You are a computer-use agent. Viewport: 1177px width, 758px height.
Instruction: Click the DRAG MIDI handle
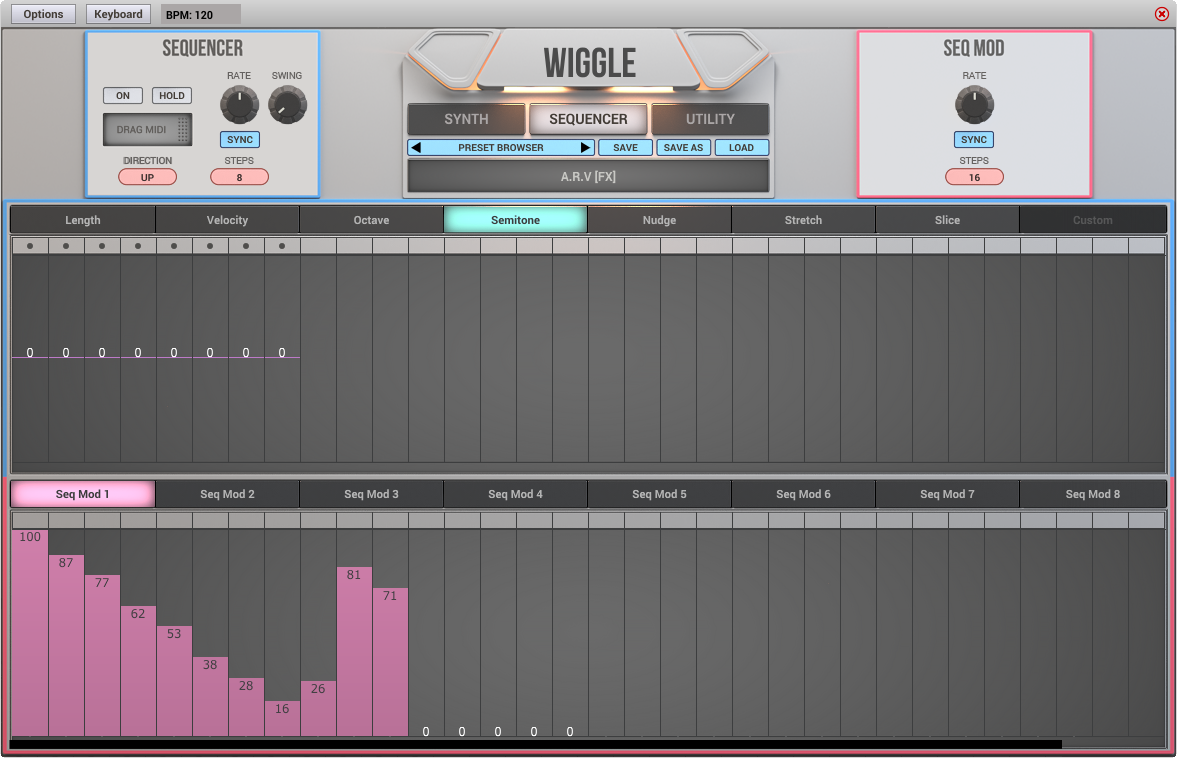pyautogui.click(x=147, y=130)
